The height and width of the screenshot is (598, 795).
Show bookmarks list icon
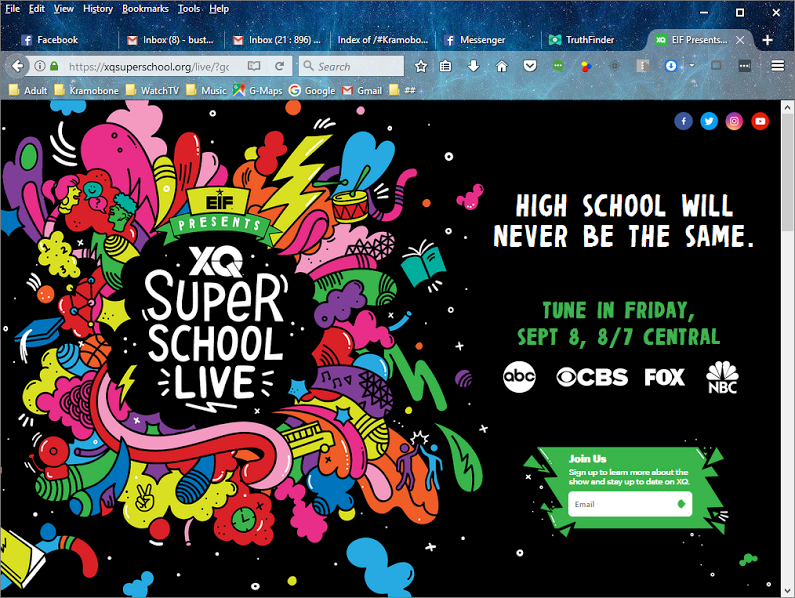point(446,66)
